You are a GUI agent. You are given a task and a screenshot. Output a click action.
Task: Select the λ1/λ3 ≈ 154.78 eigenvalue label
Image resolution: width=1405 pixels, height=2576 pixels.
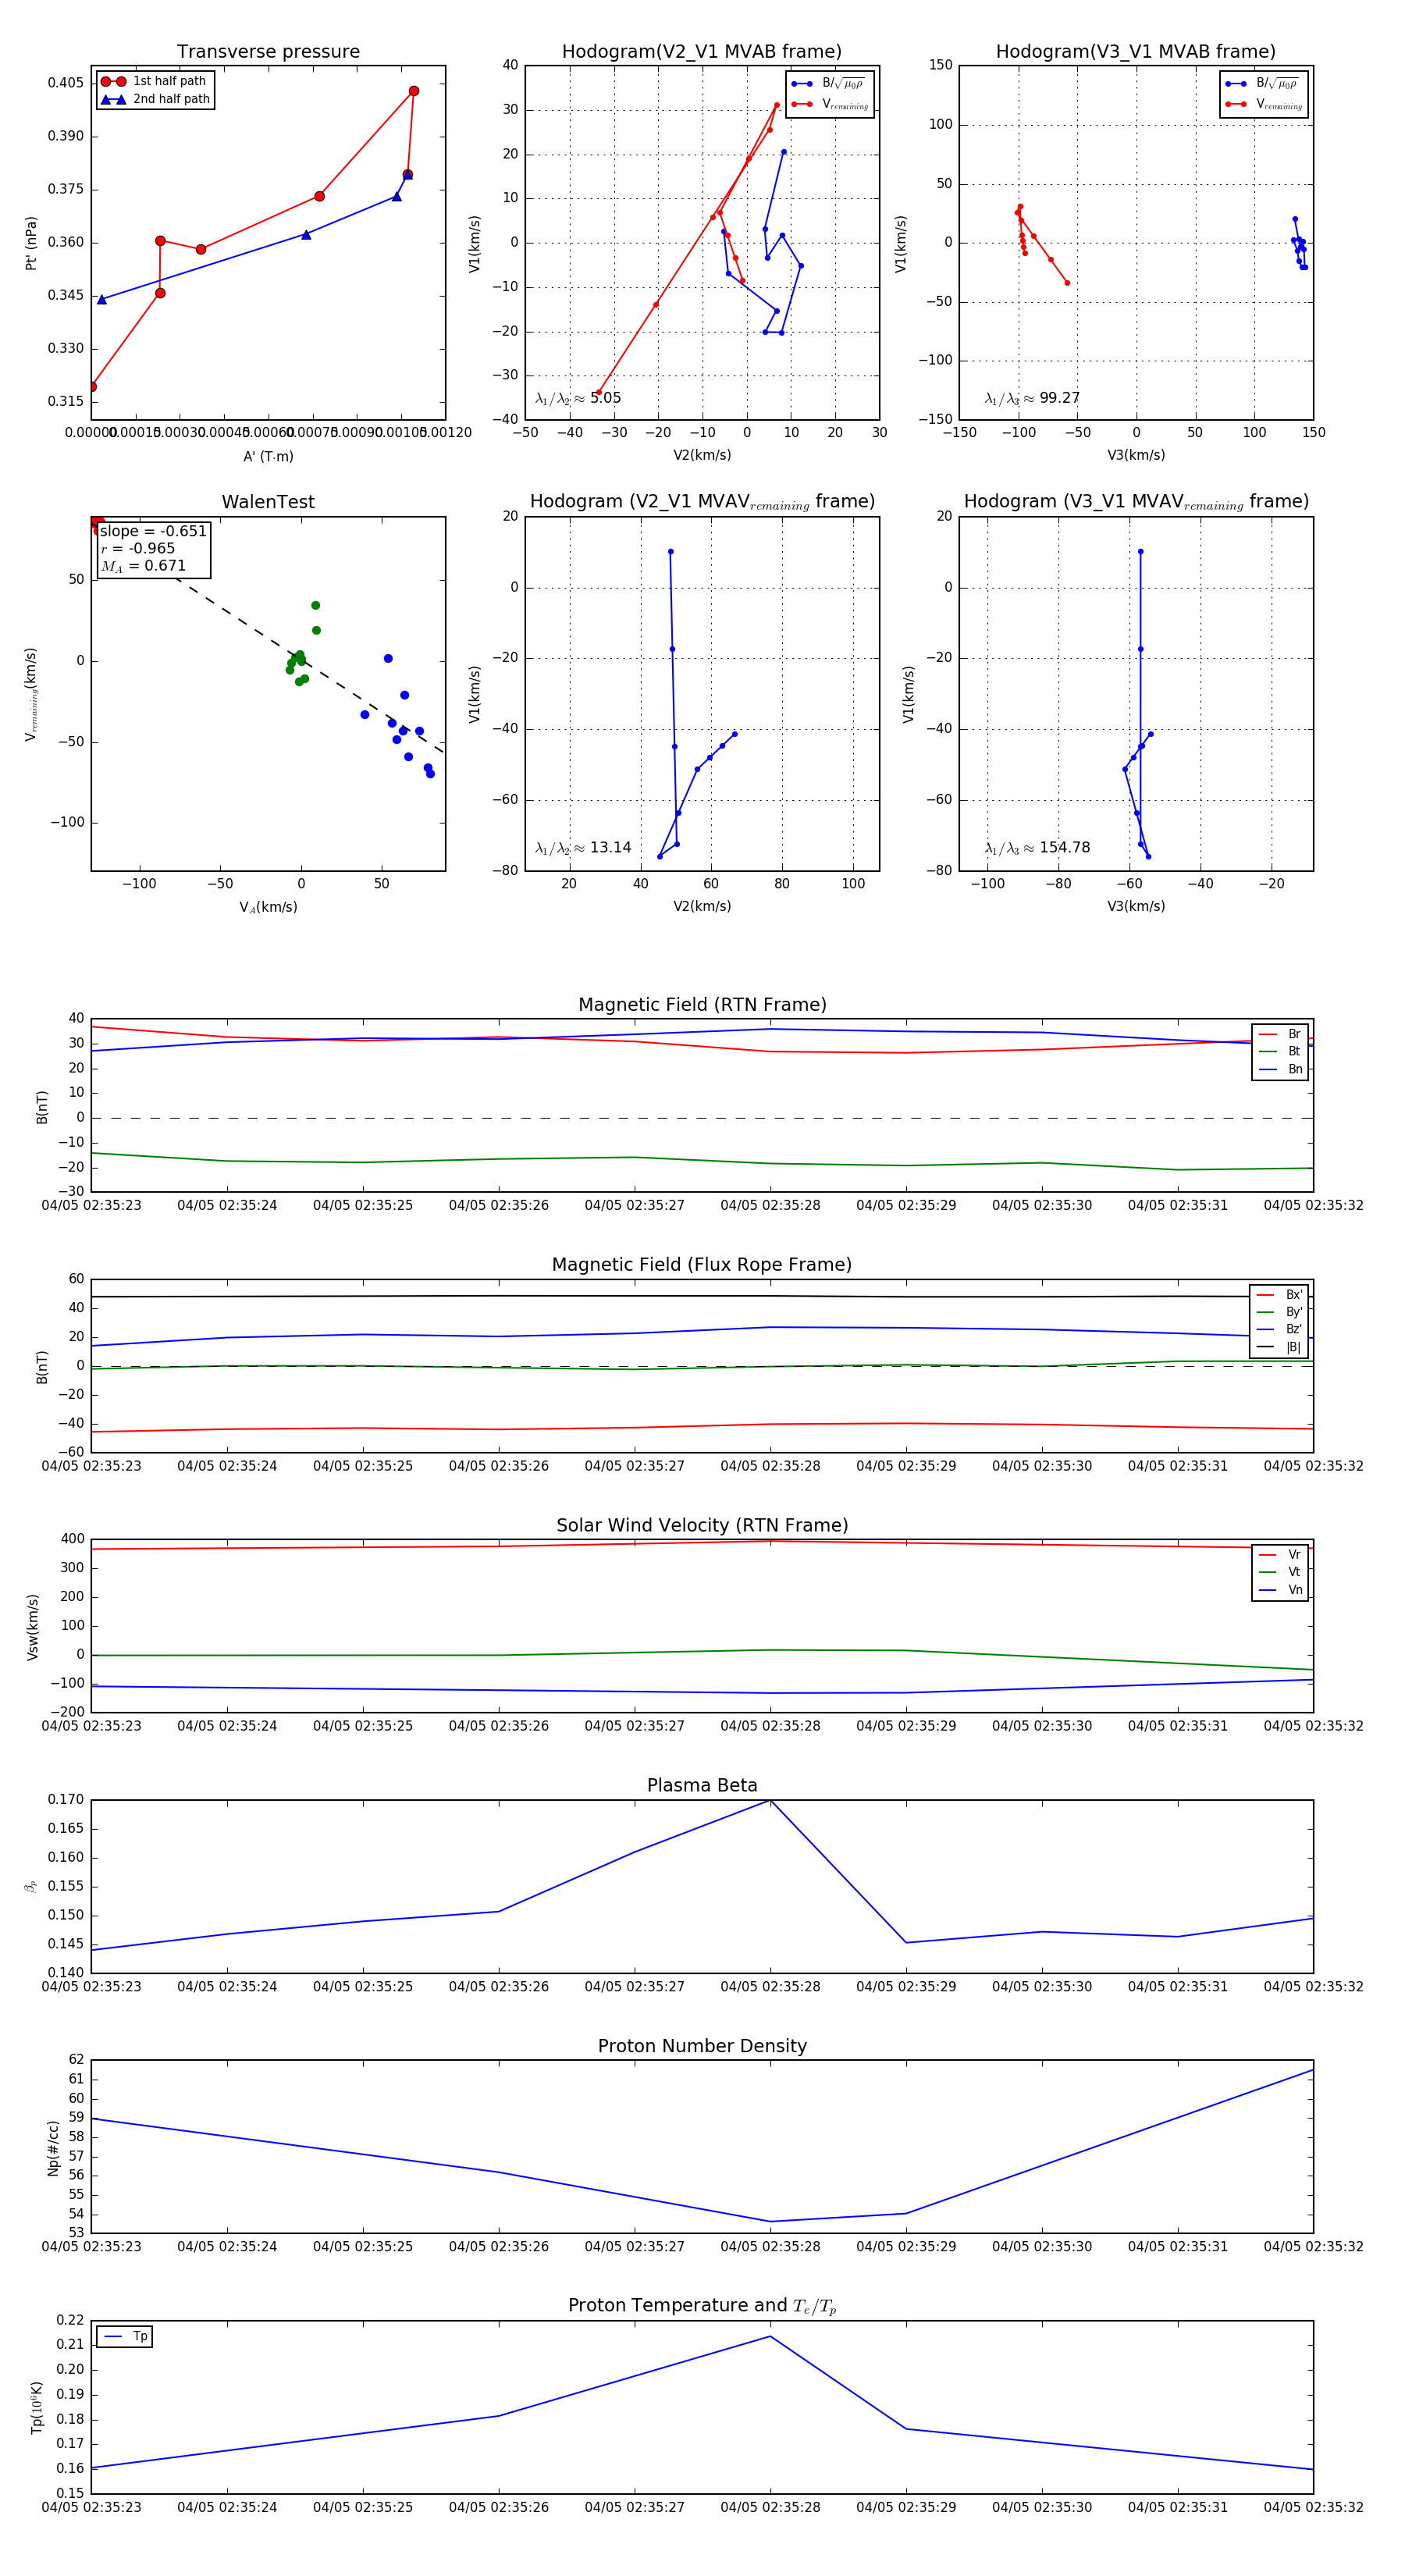[x=1037, y=848]
